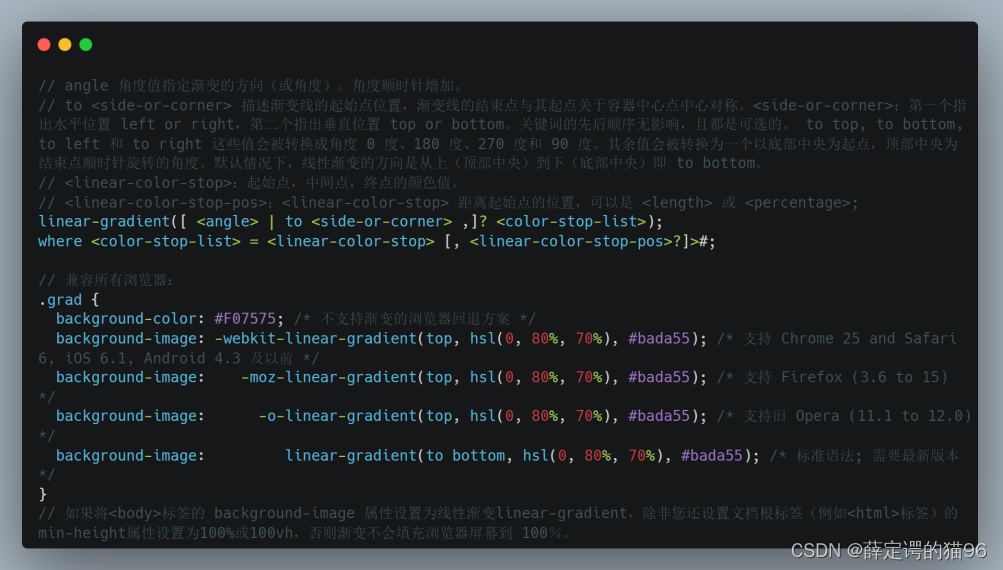Click the "// 兼容所有浏览器" comment line
This screenshot has height=570, width=1003.
(x=106, y=280)
